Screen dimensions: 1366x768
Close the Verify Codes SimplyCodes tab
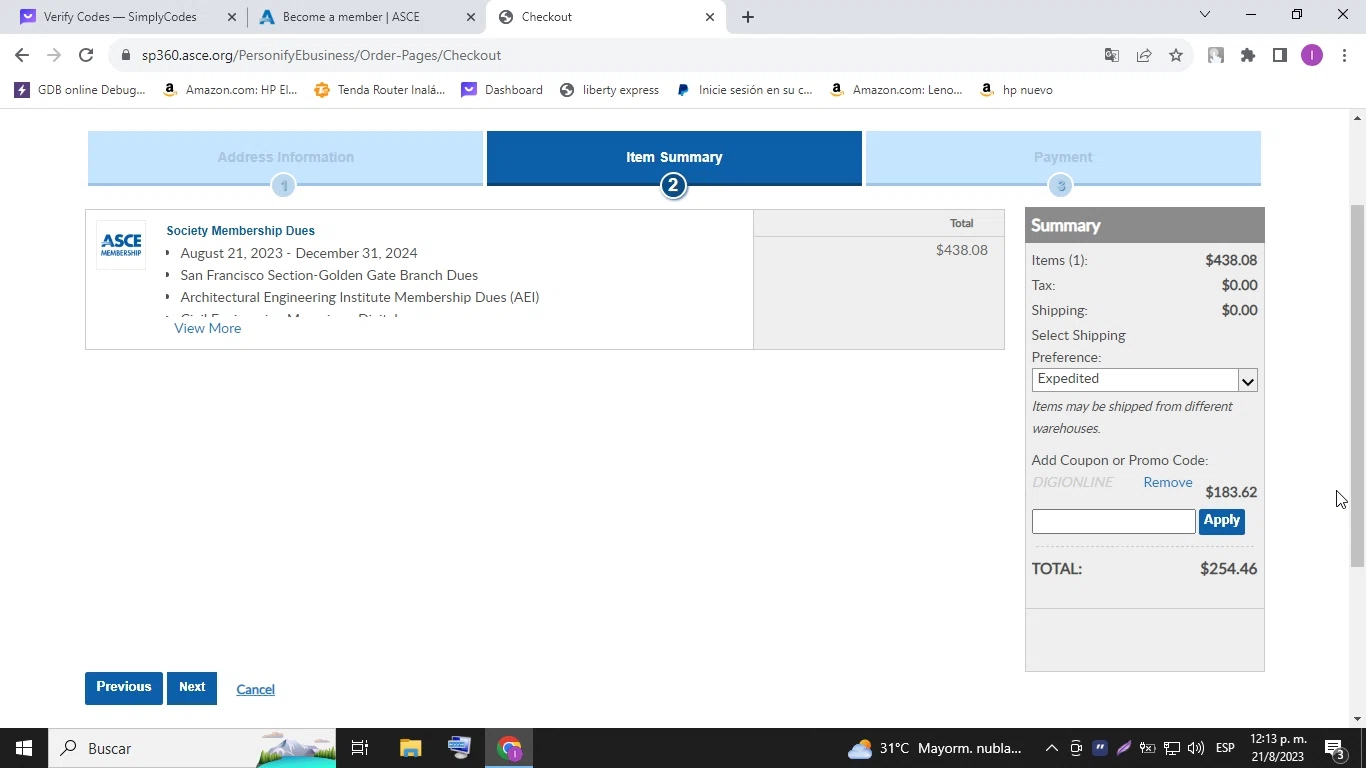(x=232, y=17)
